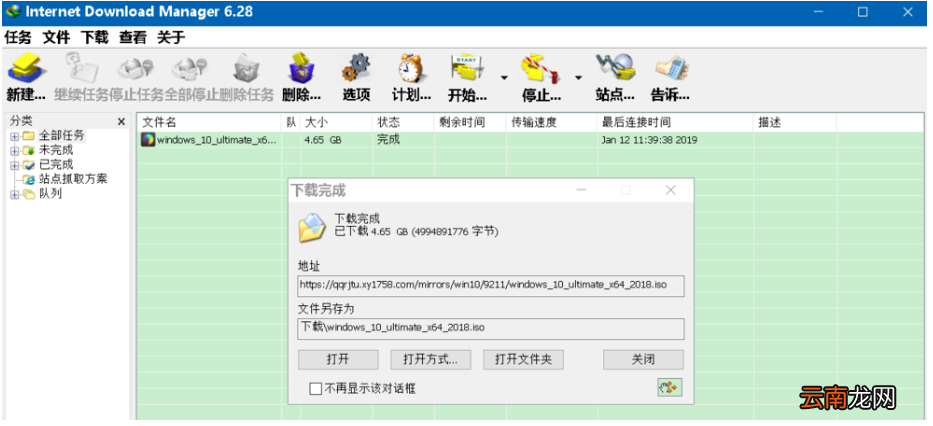933x426 pixels.
Task: Click the 全部任务 folder icon
Action: click(29, 136)
